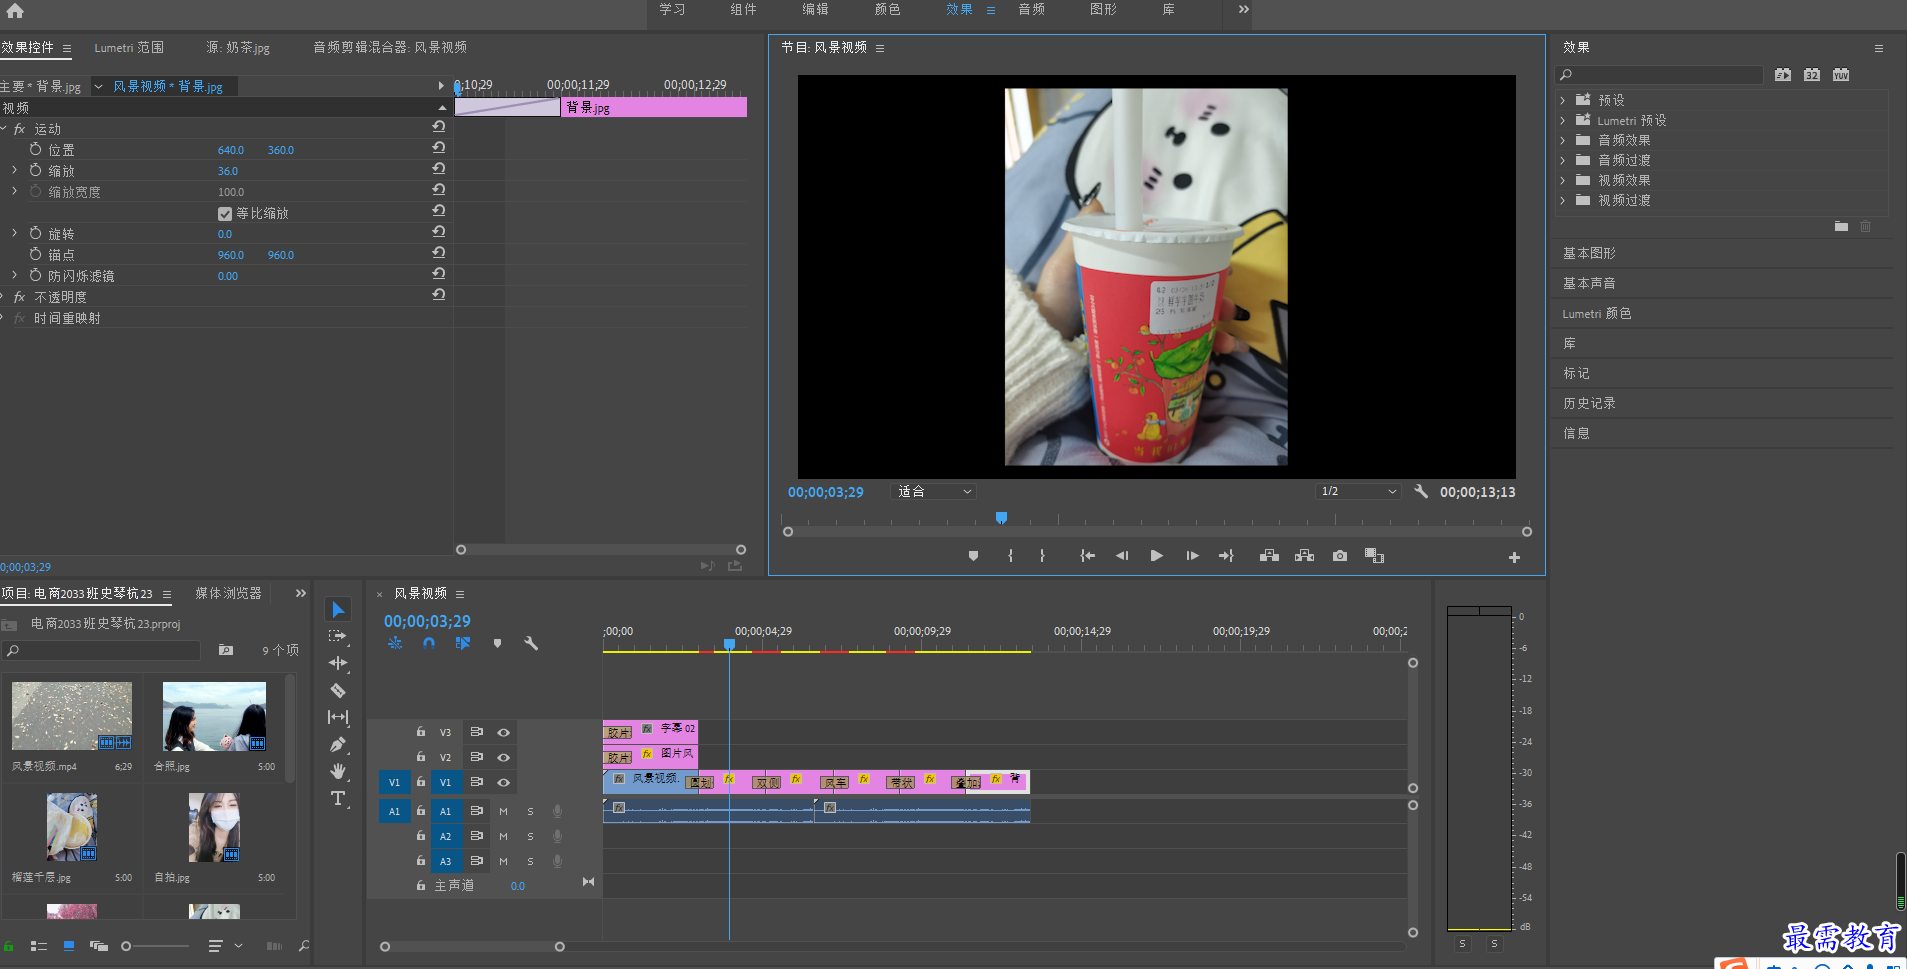The height and width of the screenshot is (969, 1907).
Task: Click the effects panel search field
Action: tap(1659, 75)
